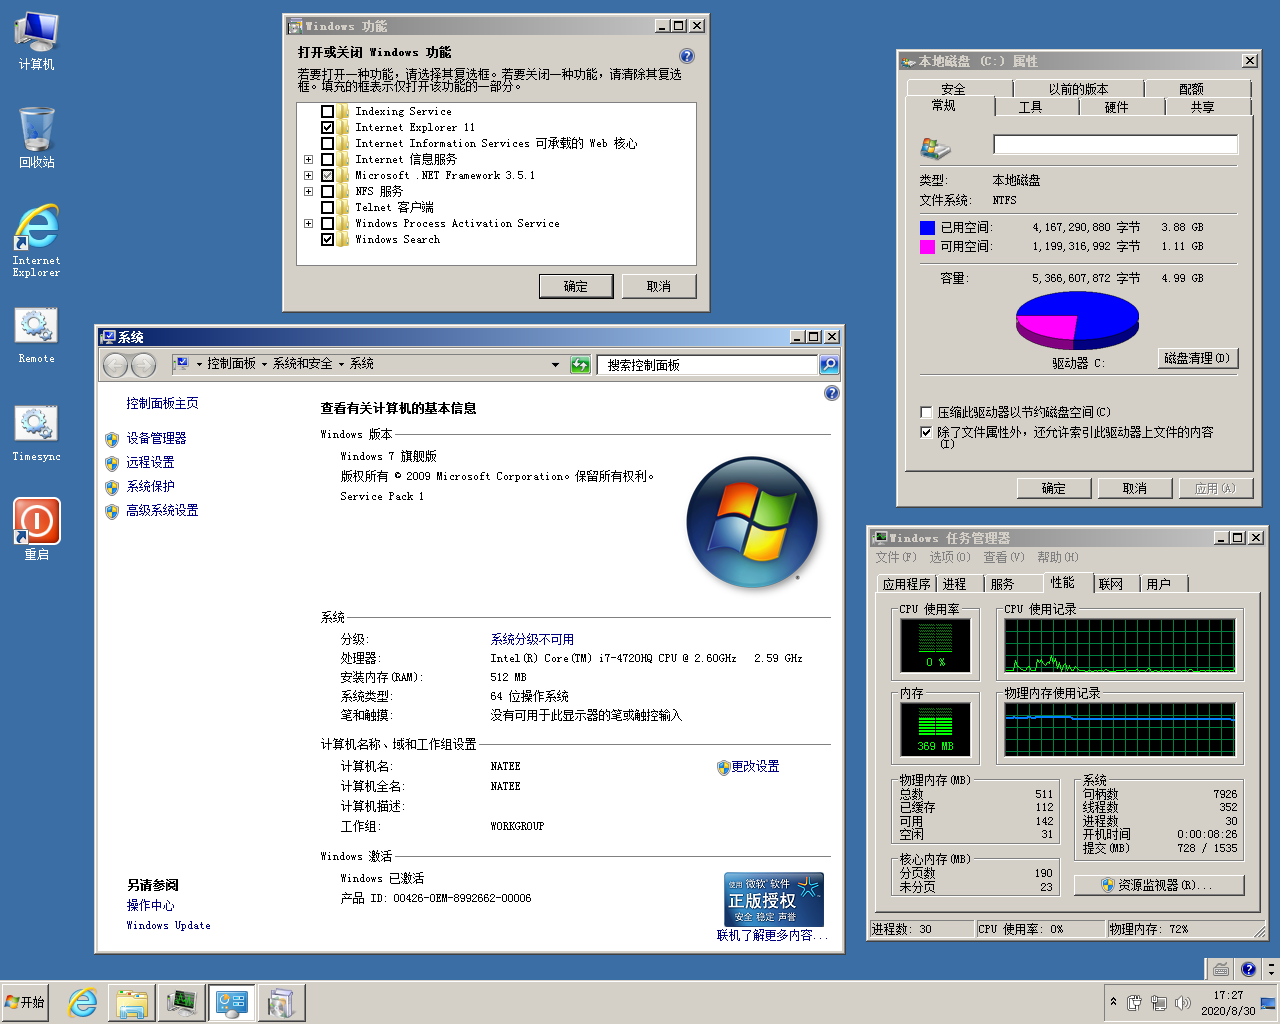
Task: Expand the Microsoft .NET Framework 3.5.1 node
Action: point(308,176)
